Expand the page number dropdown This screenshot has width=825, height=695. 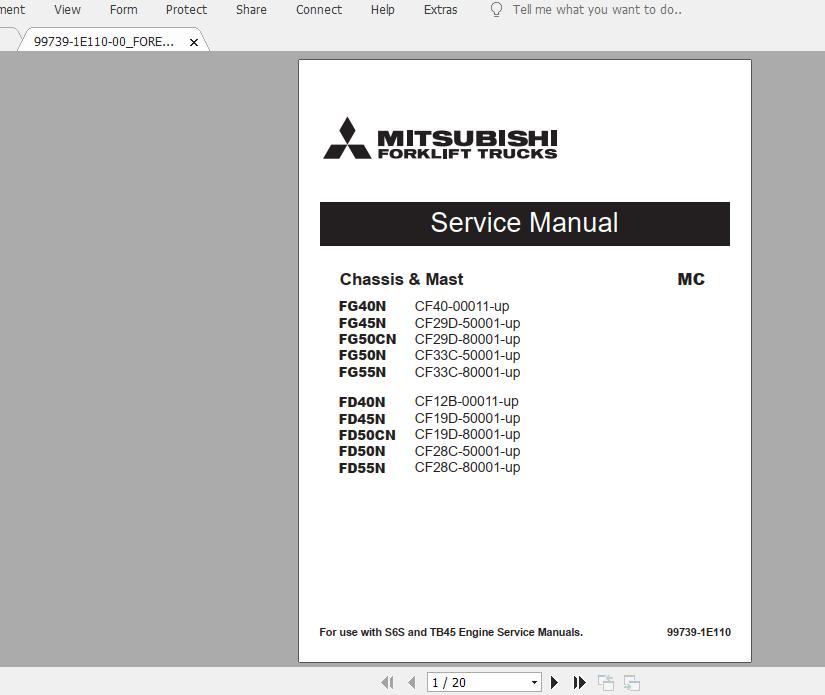(533, 682)
